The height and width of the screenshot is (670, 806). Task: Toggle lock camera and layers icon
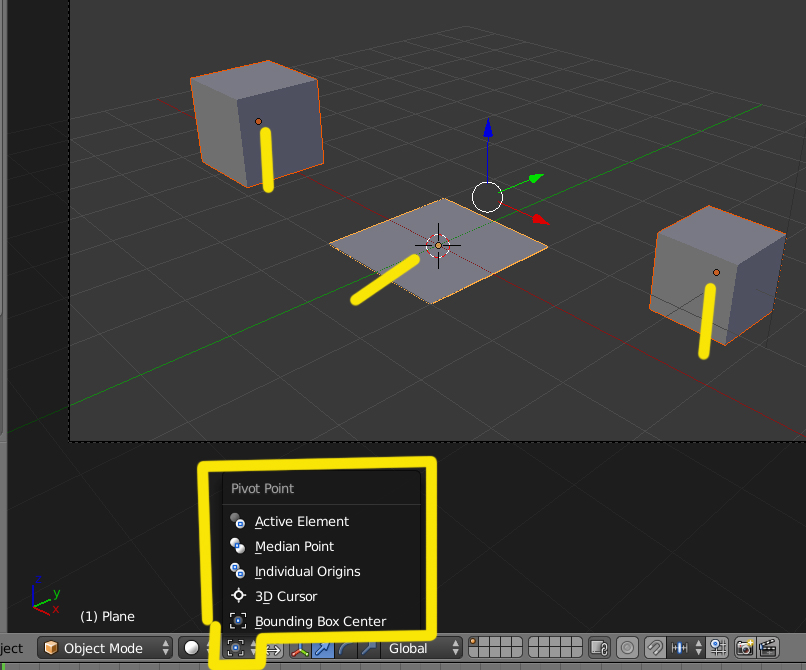point(599,648)
